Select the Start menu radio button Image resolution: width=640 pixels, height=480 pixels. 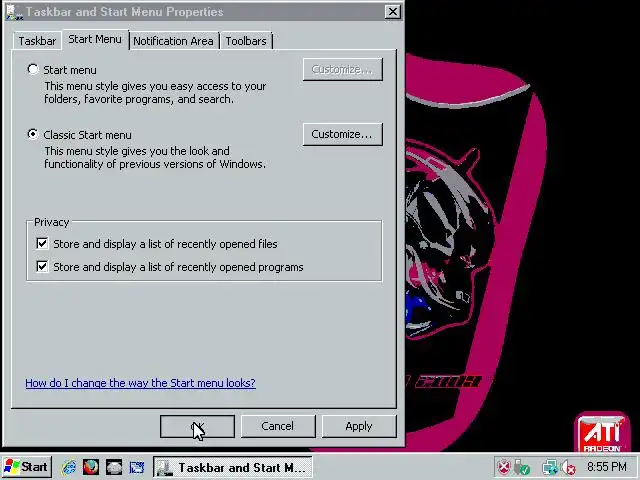click(33, 69)
